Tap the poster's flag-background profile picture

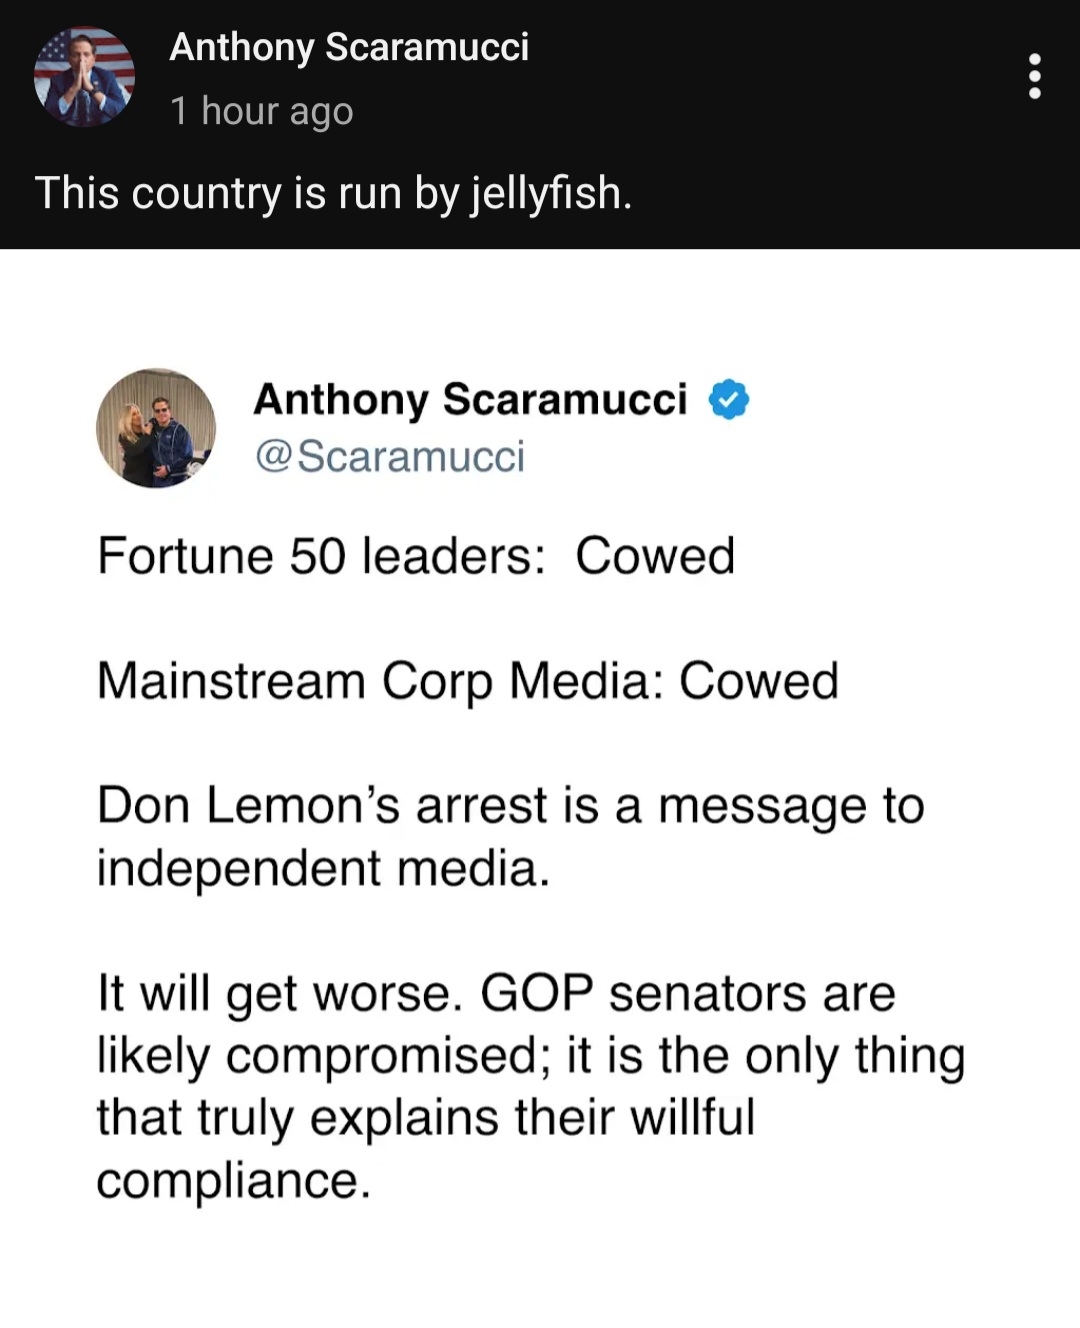[x=84, y=77]
